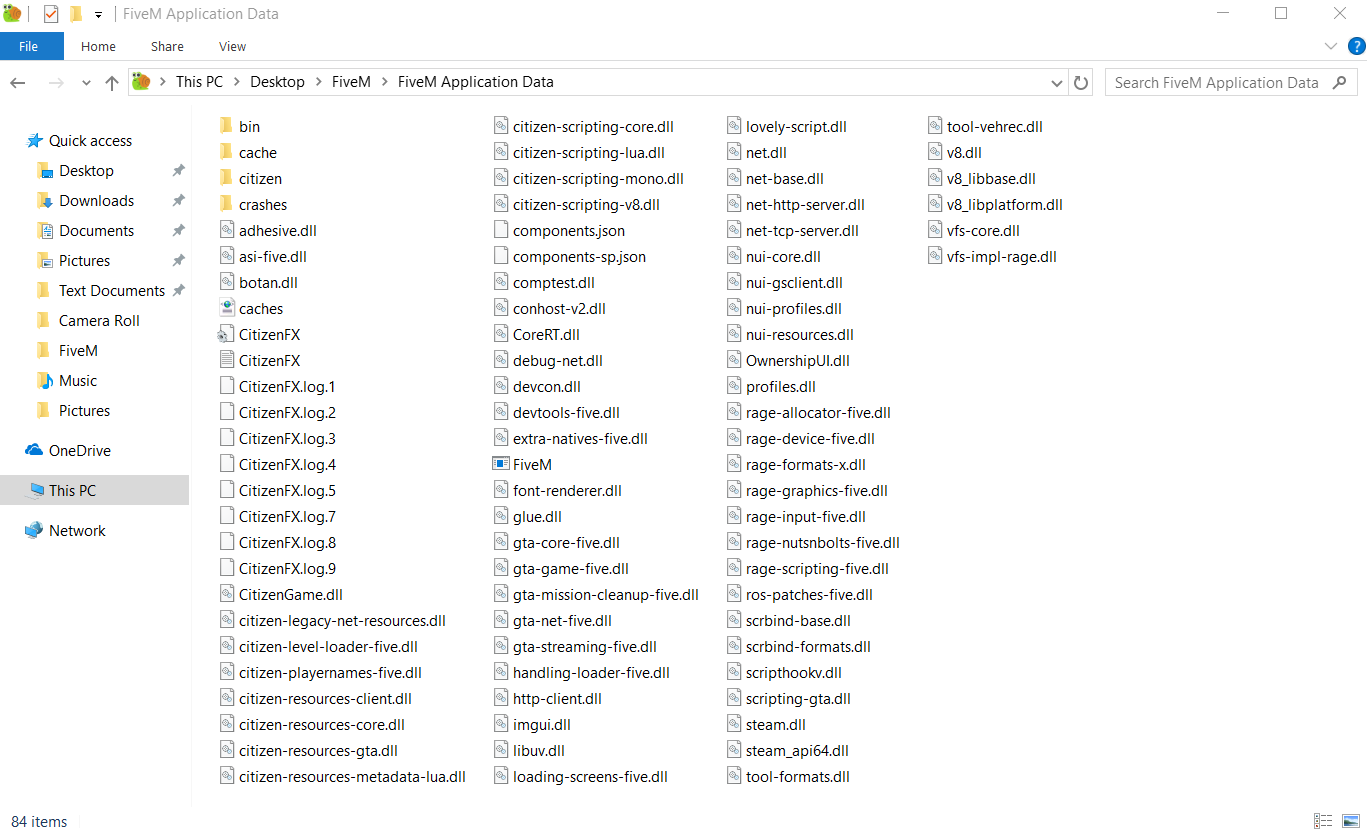This screenshot has width=1367, height=831.
Task: Open the Customize Quick Access Toolbar dropdown
Action: click(98, 14)
